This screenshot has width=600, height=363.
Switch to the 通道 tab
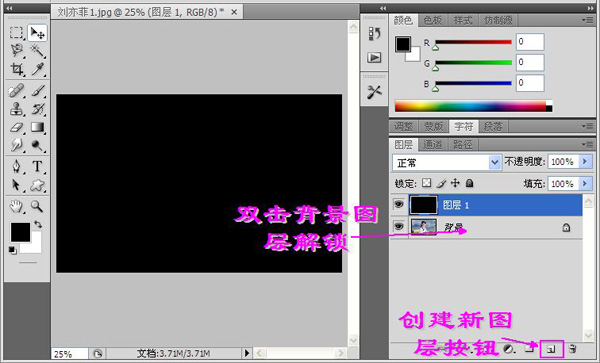tap(433, 145)
